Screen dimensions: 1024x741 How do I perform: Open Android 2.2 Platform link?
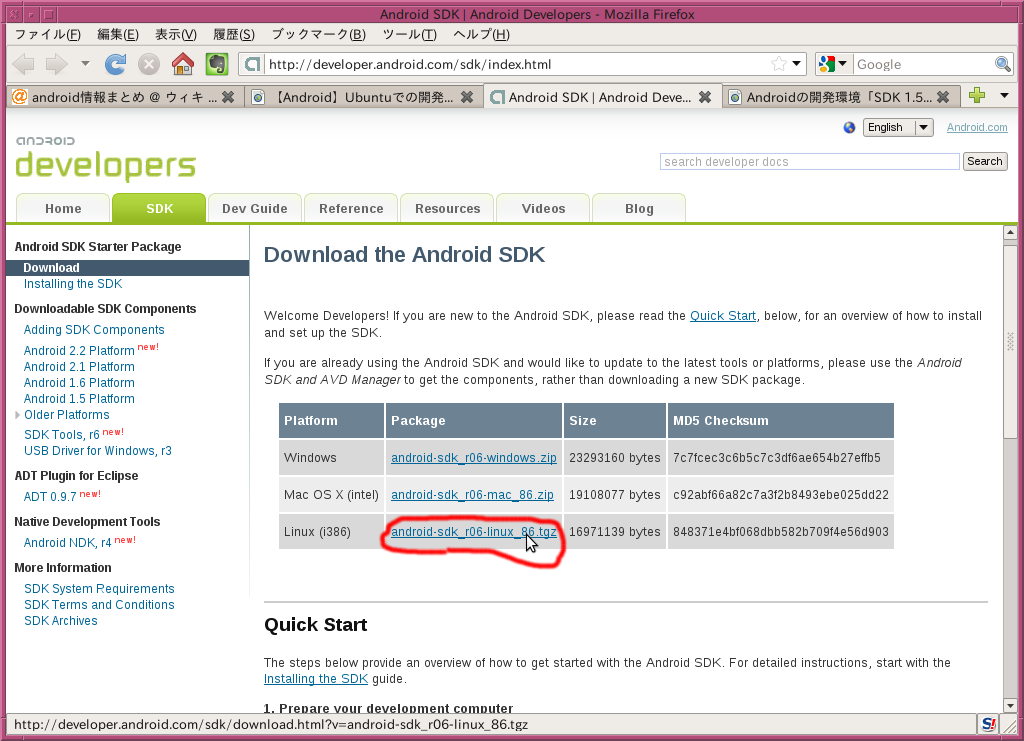[79, 351]
